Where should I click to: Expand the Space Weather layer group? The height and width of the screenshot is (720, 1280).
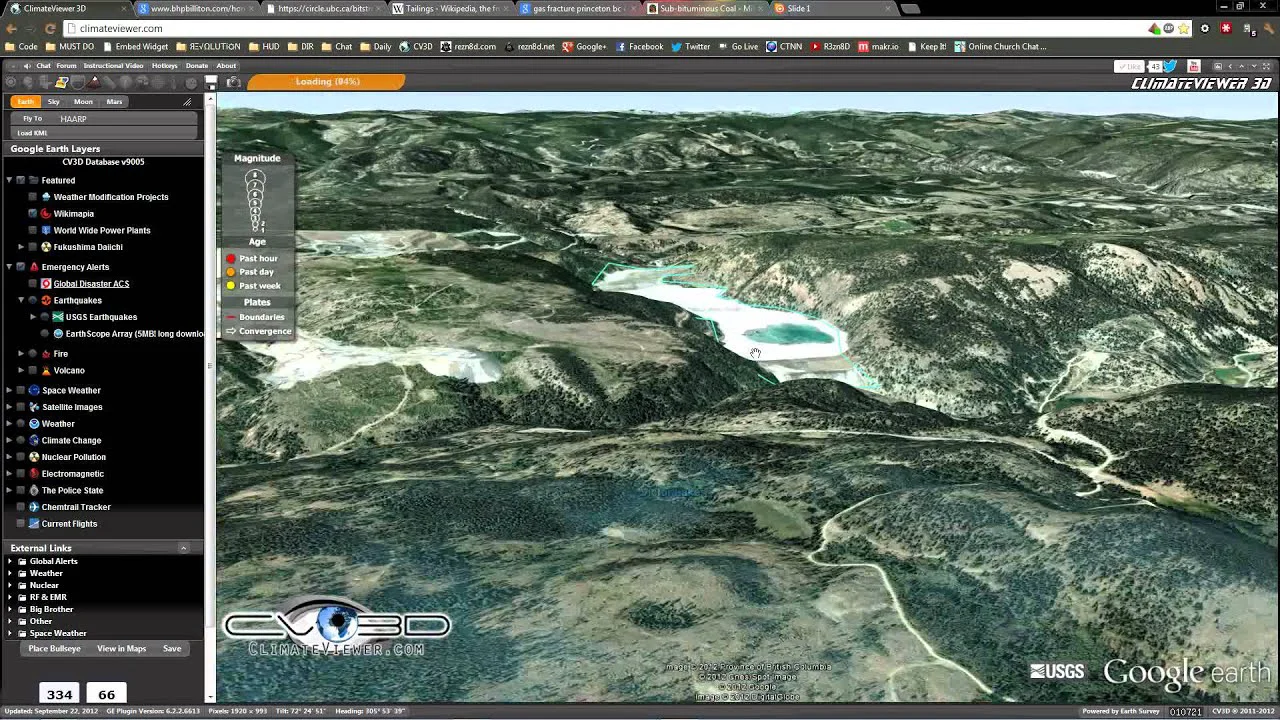(9, 390)
